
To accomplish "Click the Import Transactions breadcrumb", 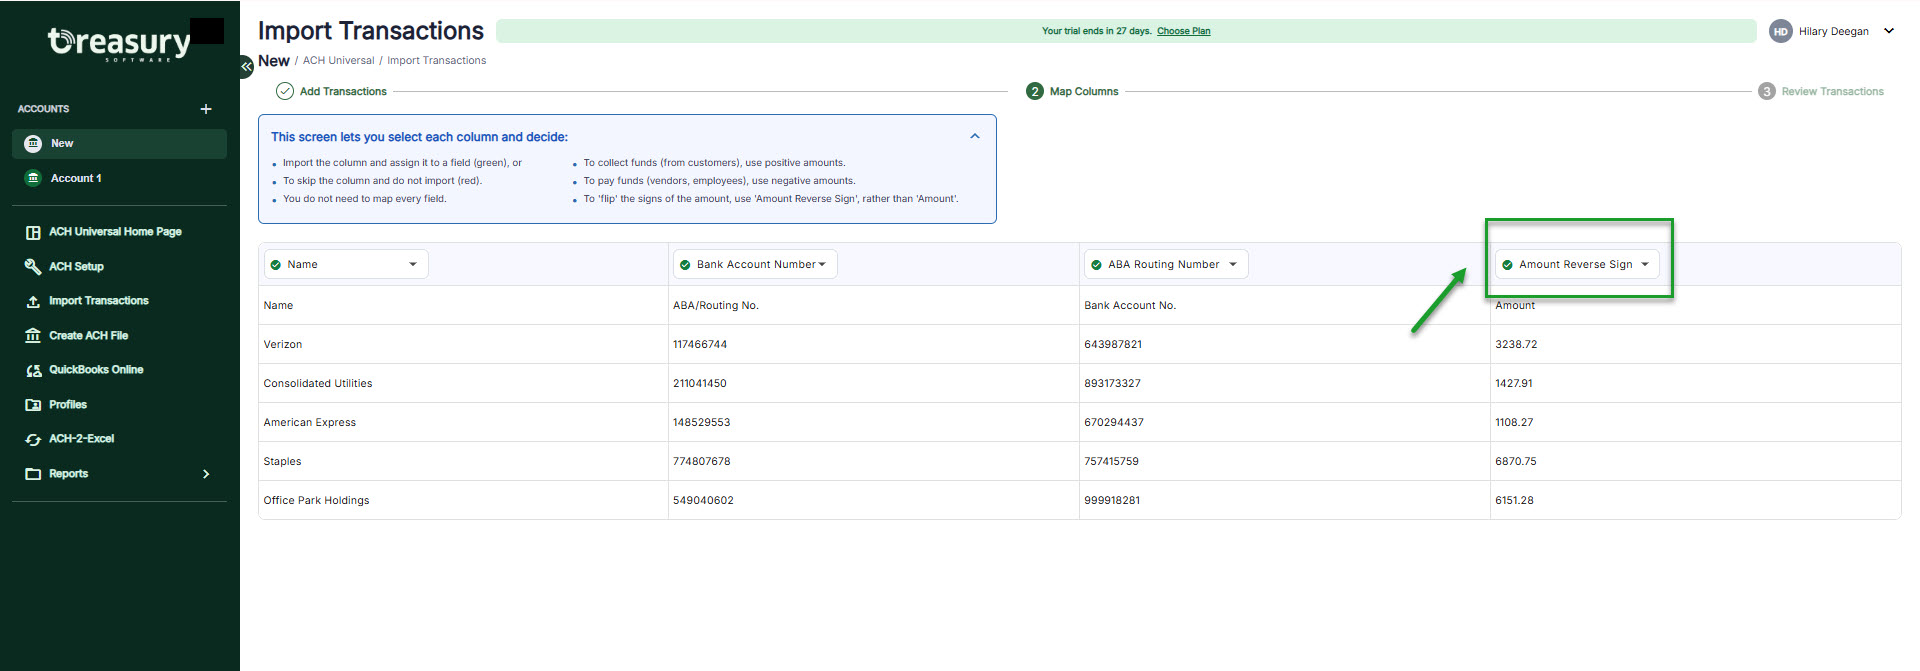I will [x=436, y=61].
